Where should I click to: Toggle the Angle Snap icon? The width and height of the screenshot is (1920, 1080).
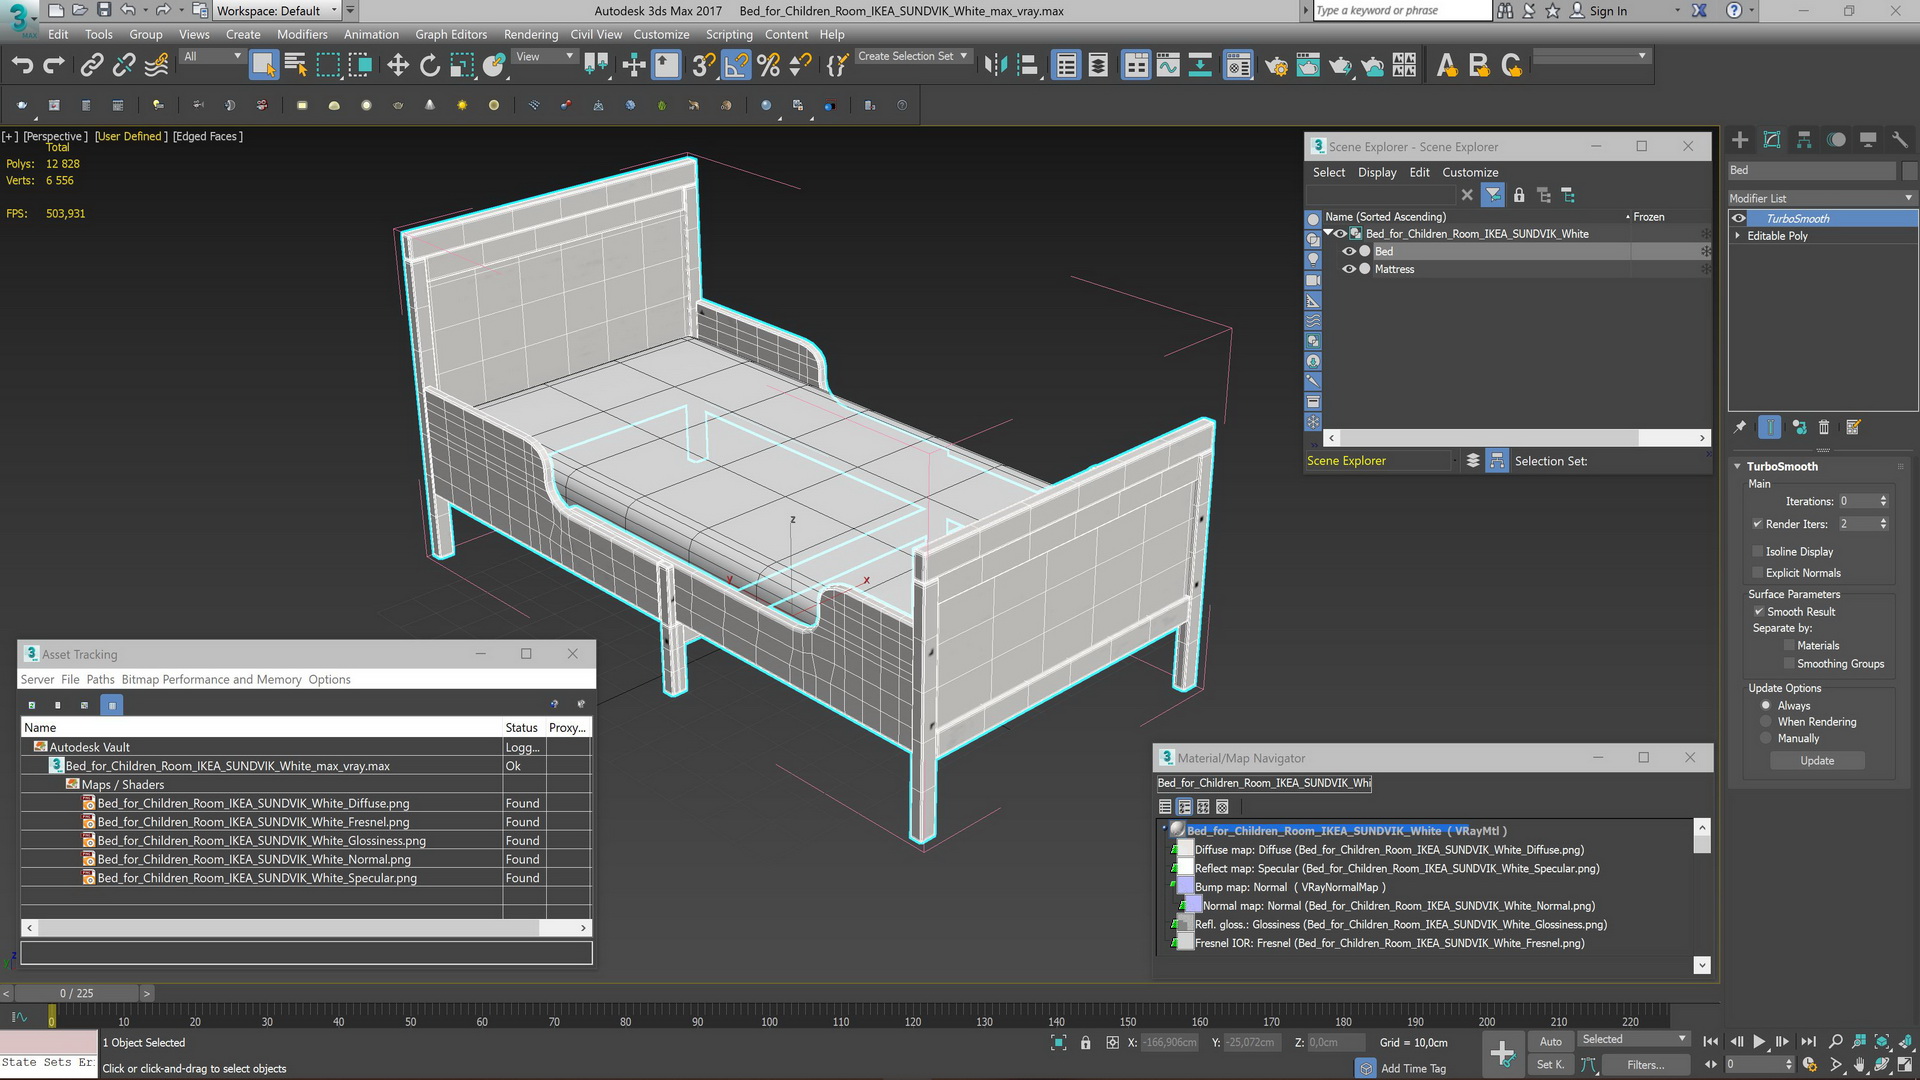point(736,66)
